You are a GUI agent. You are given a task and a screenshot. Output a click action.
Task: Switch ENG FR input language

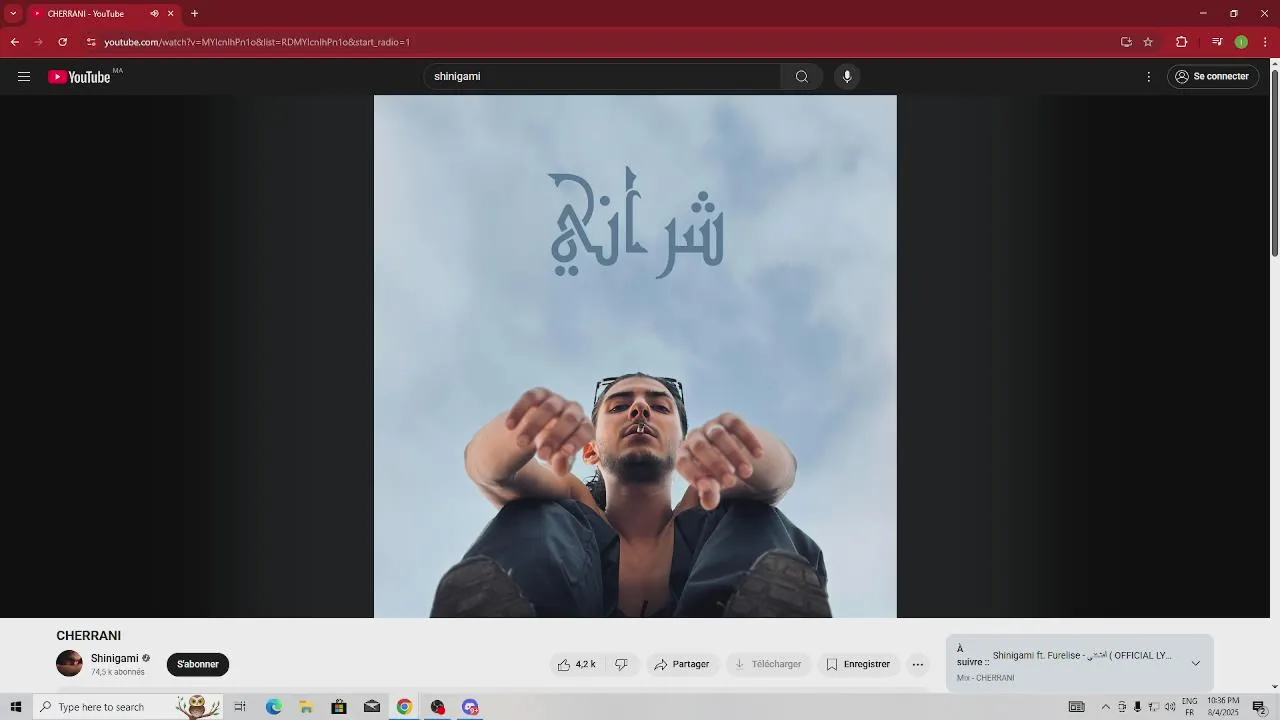pos(1190,707)
